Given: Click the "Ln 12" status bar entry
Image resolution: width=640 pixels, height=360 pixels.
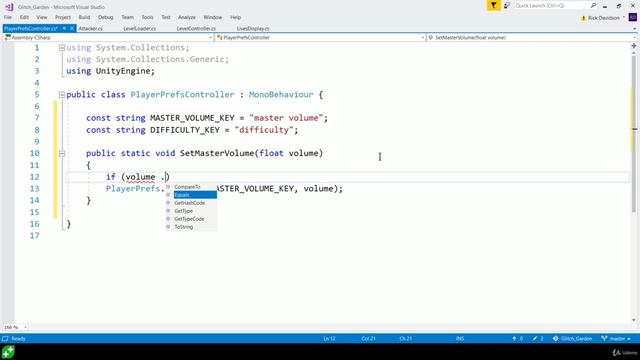Looking at the screenshot, I should pyautogui.click(x=329, y=338).
